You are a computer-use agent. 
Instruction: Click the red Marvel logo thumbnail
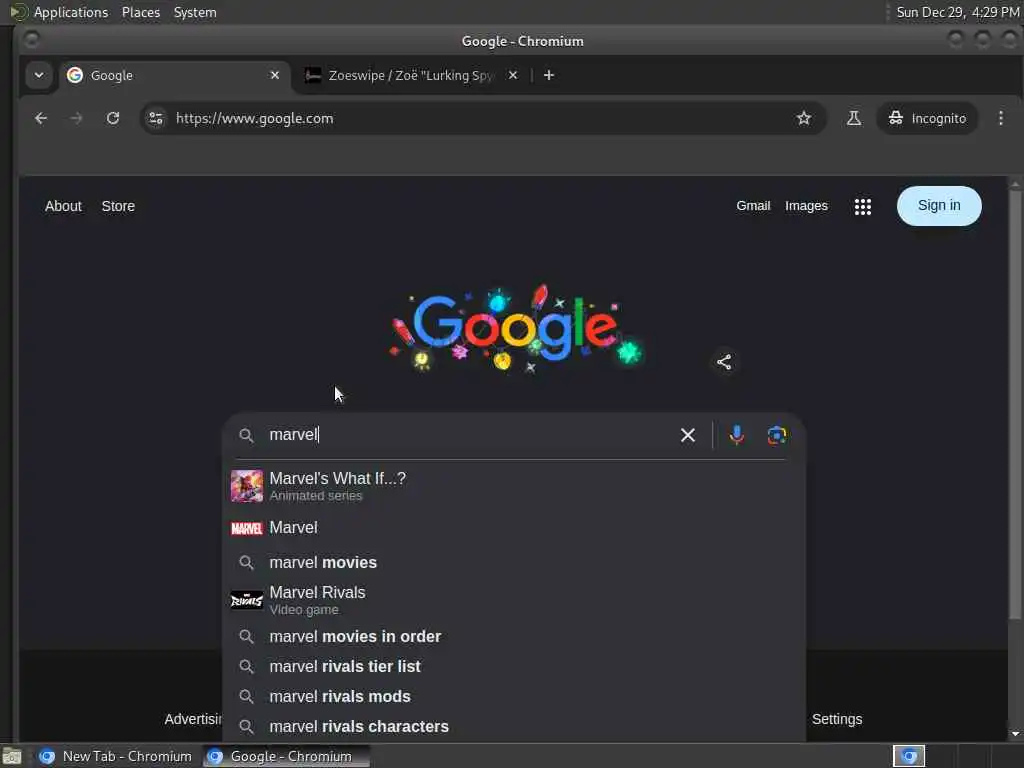coord(247,528)
